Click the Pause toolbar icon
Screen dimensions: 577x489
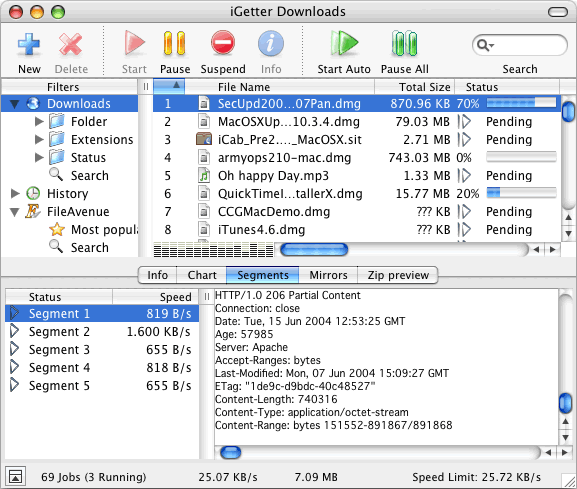[174, 43]
